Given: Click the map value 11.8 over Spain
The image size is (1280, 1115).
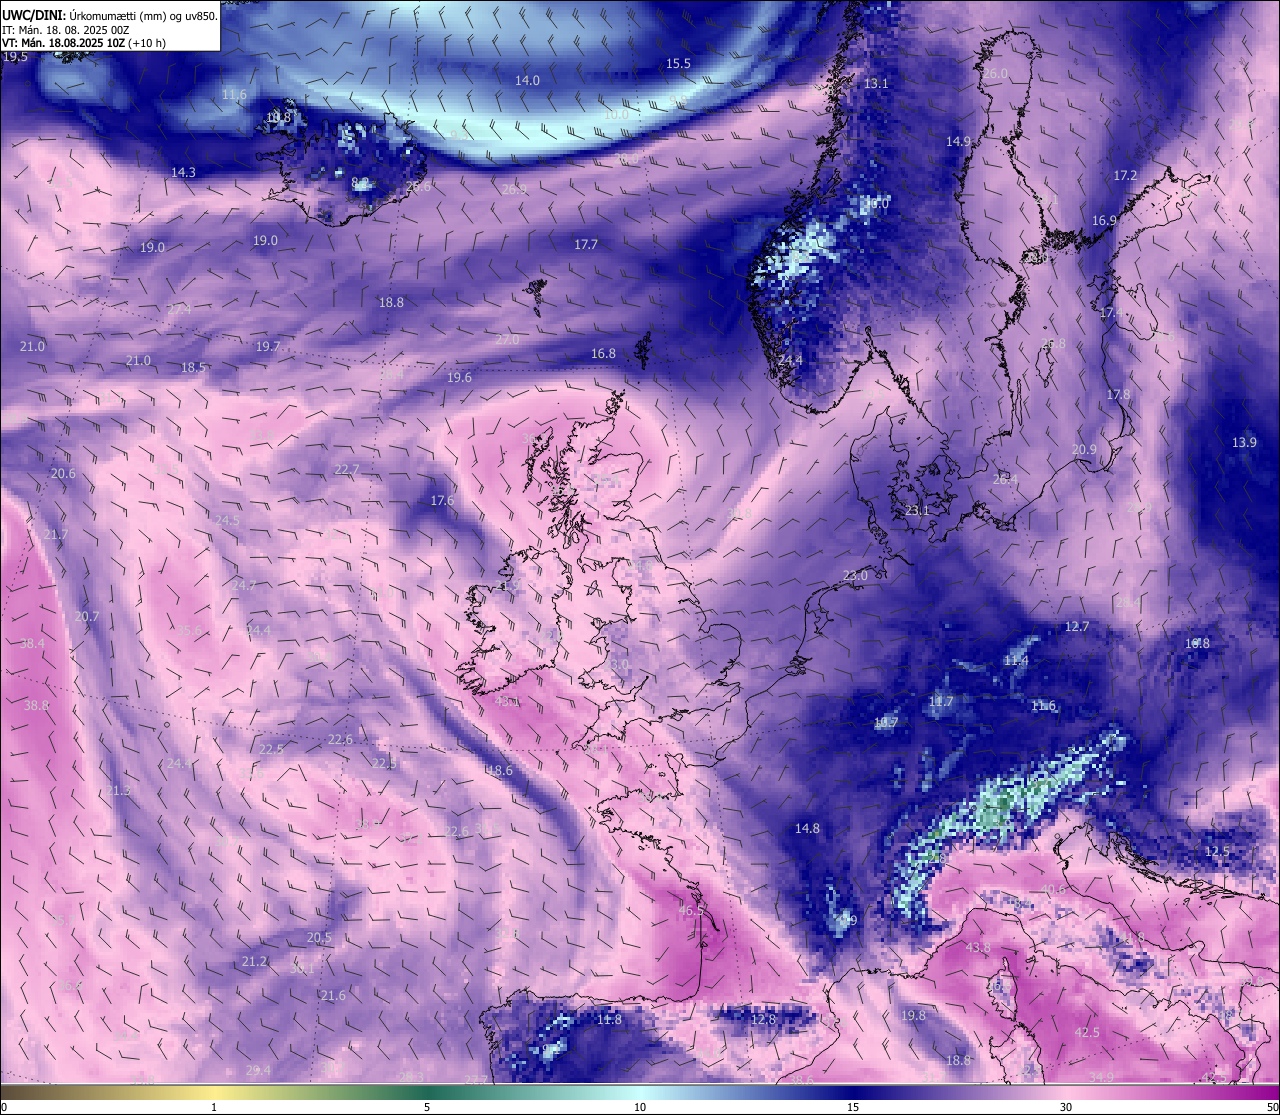Looking at the screenshot, I should coord(609,1019).
